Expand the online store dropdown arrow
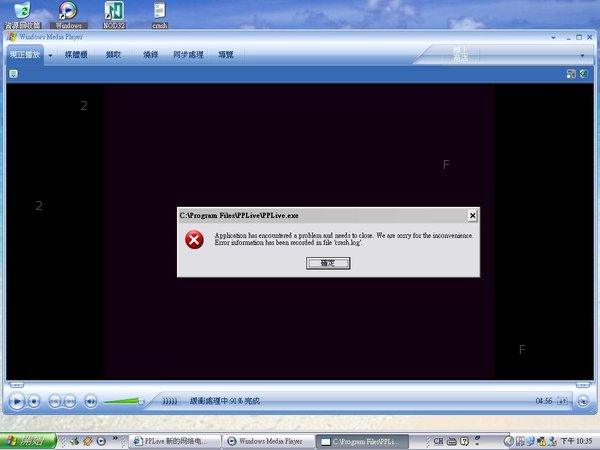The width and height of the screenshot is (600, 450). point(582,56)
